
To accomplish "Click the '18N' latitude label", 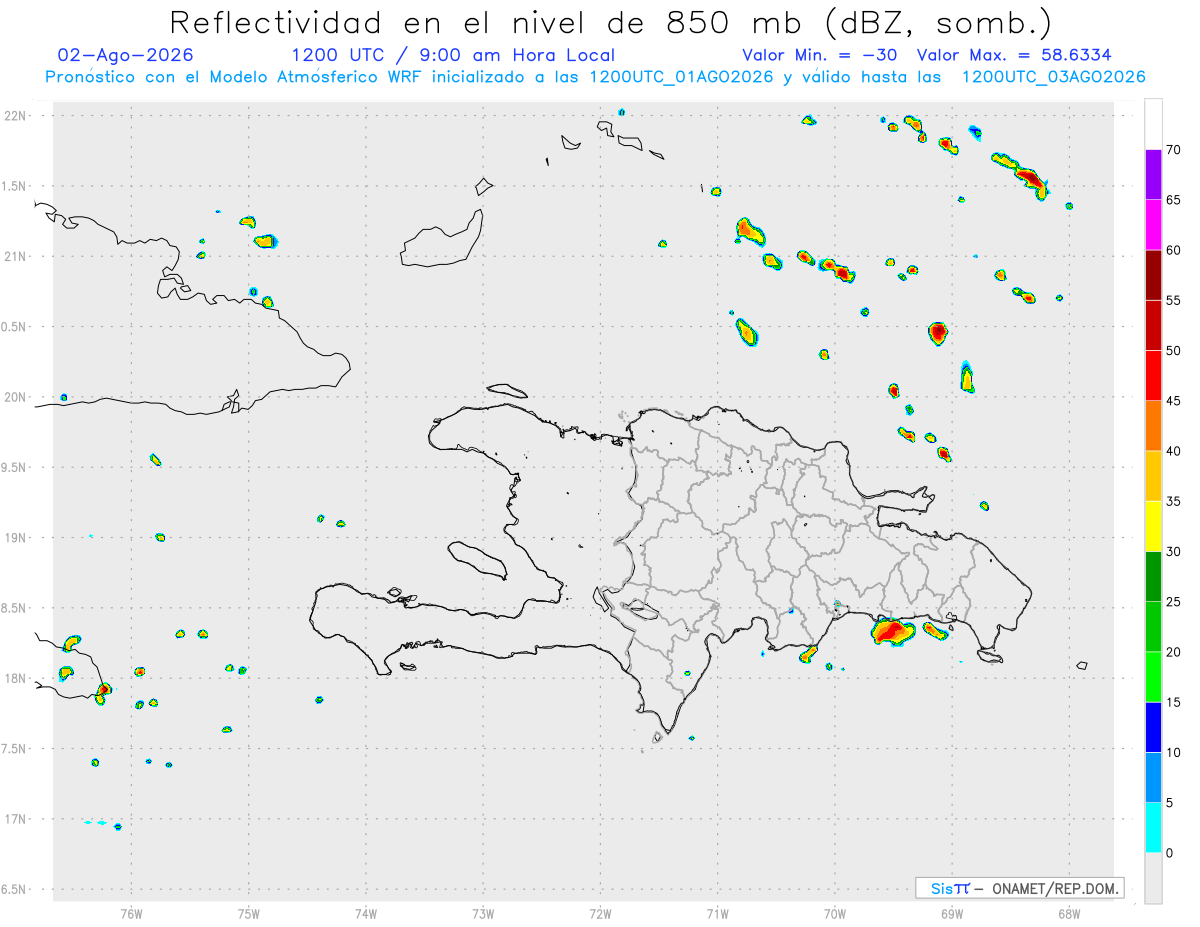I will 17,678.
